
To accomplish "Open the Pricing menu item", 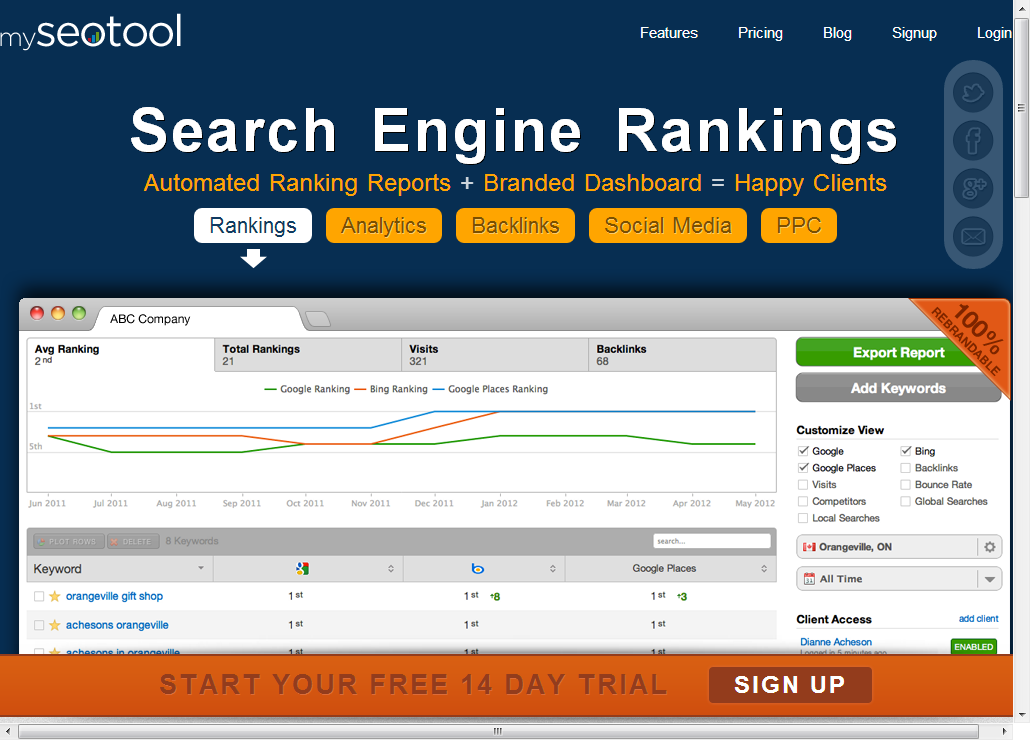I will pos(760,33).
